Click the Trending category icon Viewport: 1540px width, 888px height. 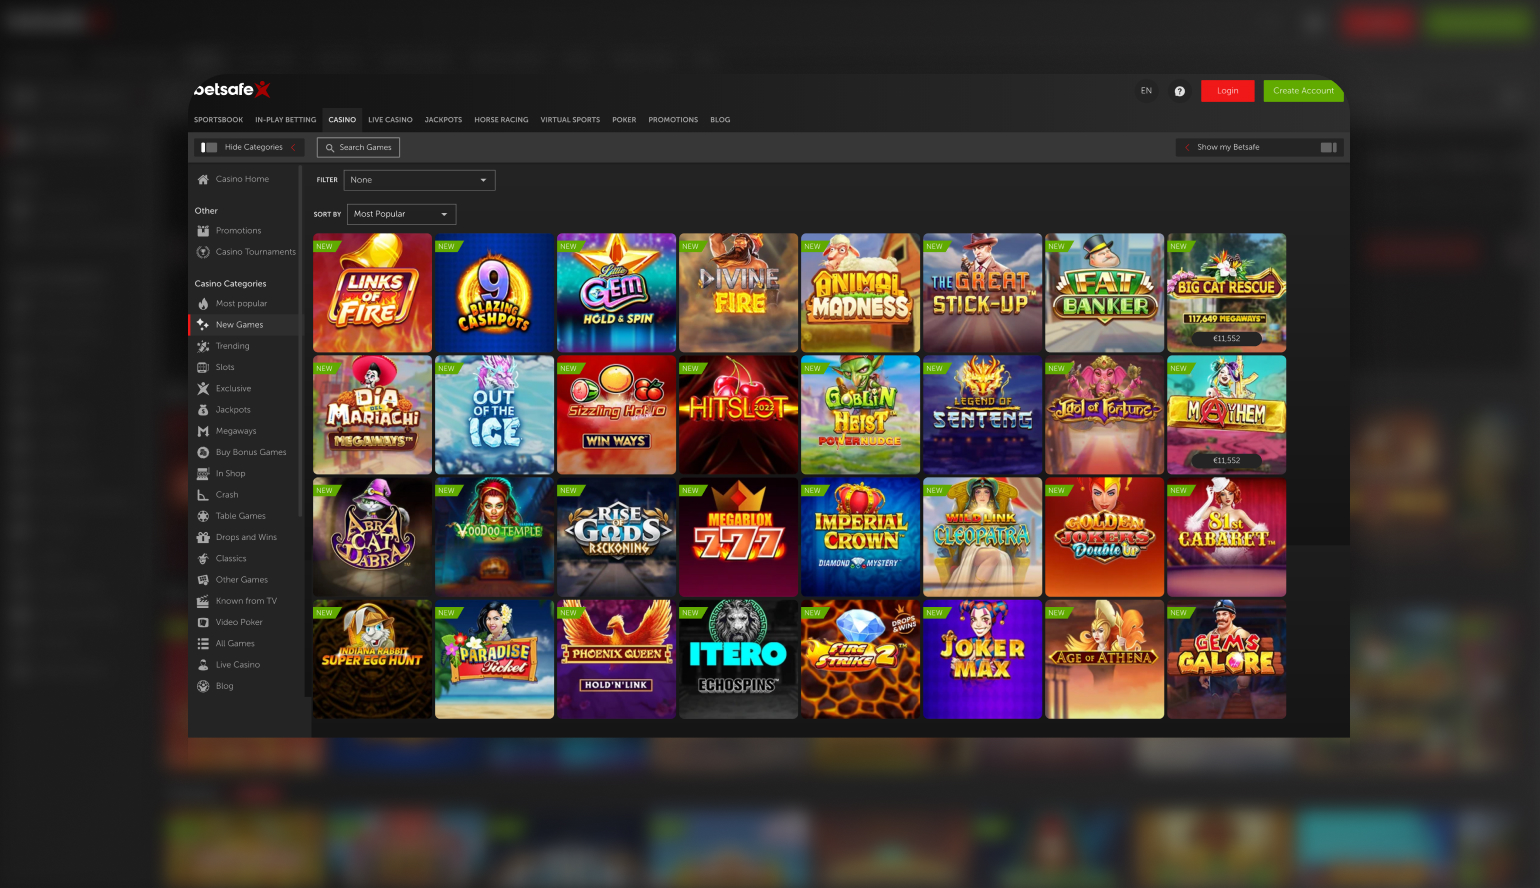(203, 346)
